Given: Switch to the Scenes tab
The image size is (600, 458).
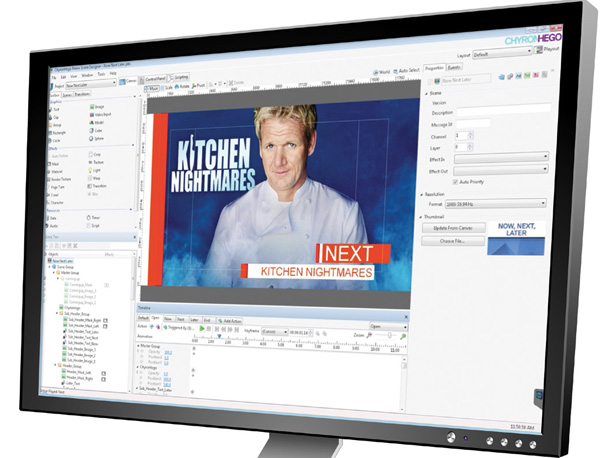Looking at the screenshot, I should [x=67, y=95].
